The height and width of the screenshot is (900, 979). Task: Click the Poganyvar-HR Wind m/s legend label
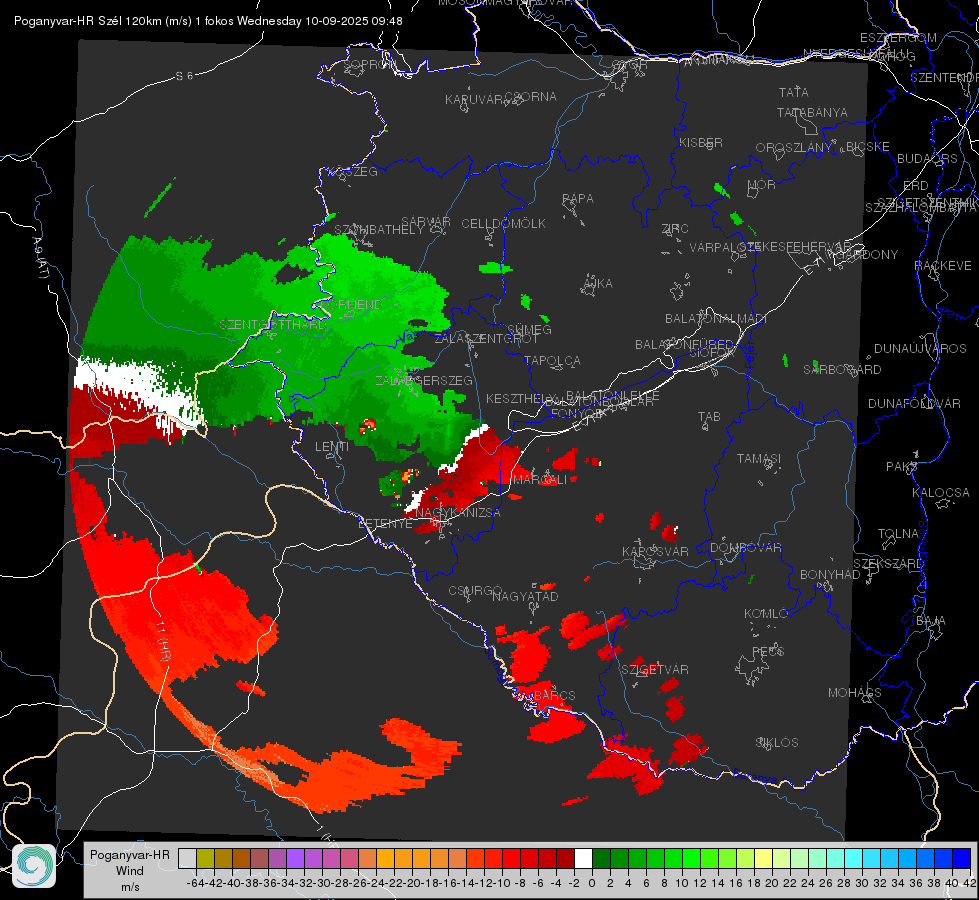pos(130,870)
